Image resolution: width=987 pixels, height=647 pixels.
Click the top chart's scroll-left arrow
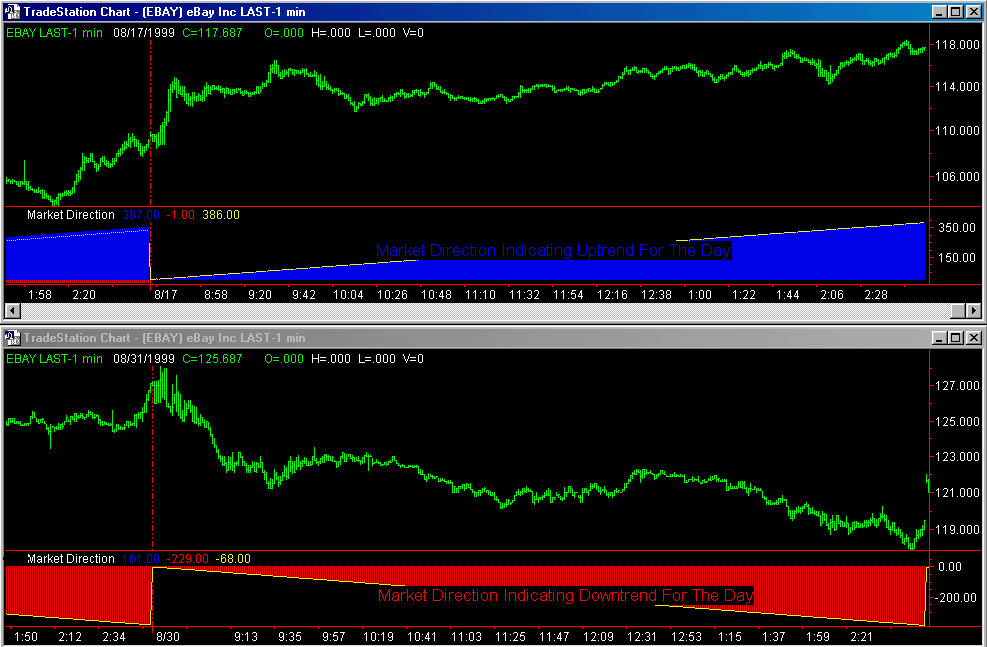pos(12,310)
